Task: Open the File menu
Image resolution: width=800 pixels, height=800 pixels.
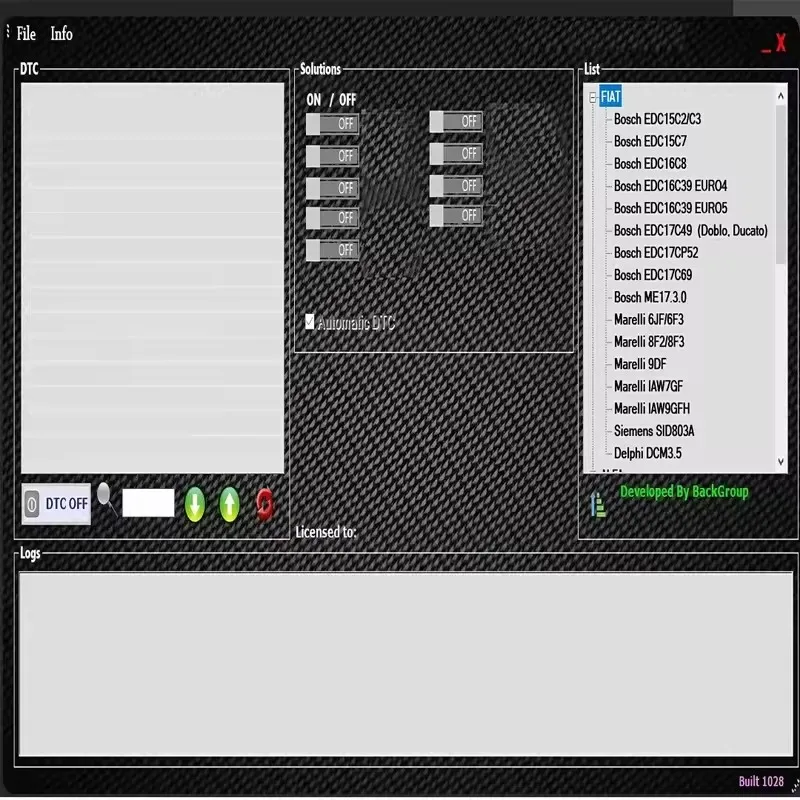Action: (26, 34)
